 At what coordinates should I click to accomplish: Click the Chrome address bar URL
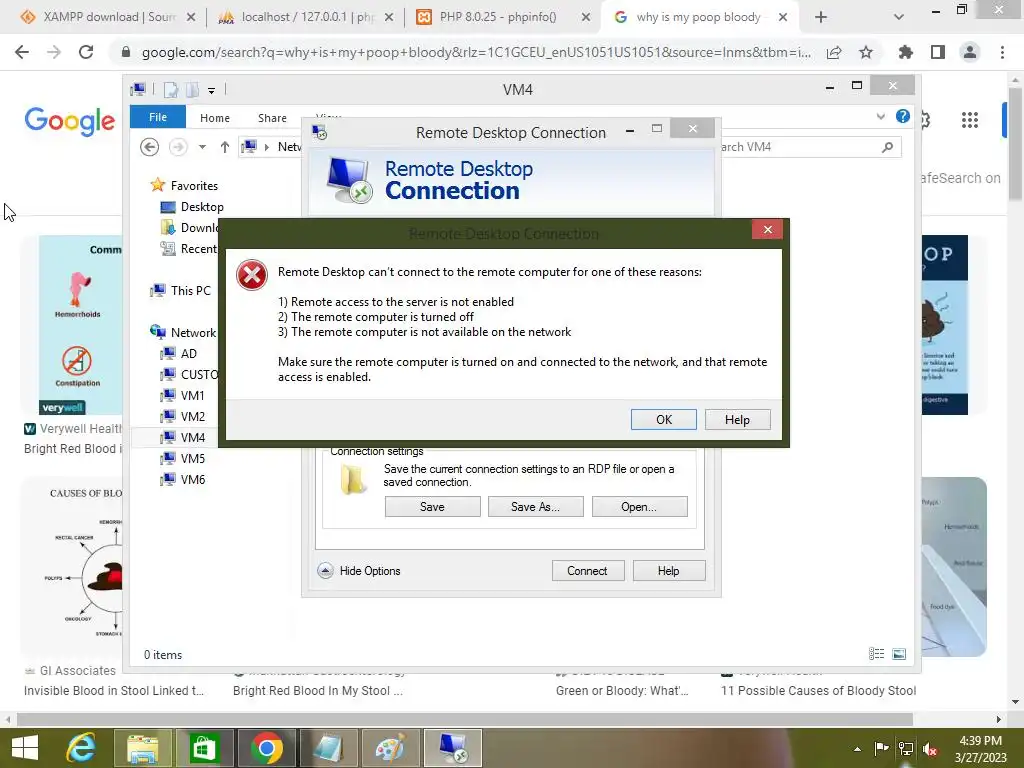pyautogui.click(x=476, y=52)
